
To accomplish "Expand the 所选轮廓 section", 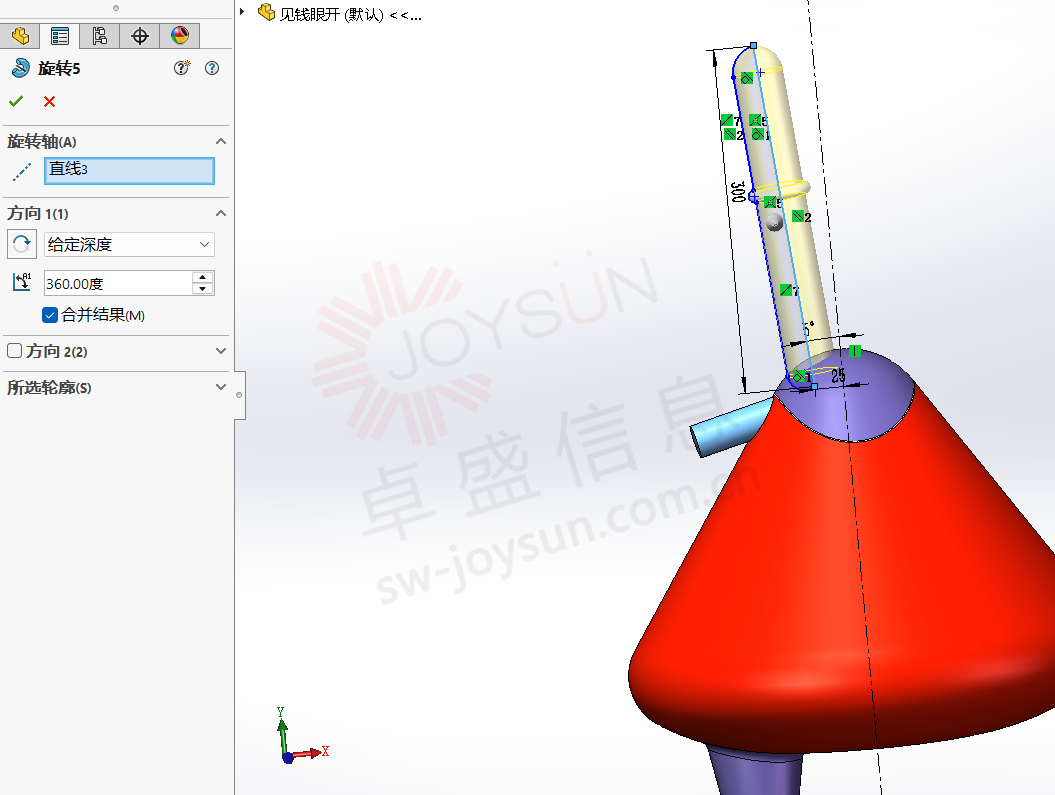I will pos(221,387).
